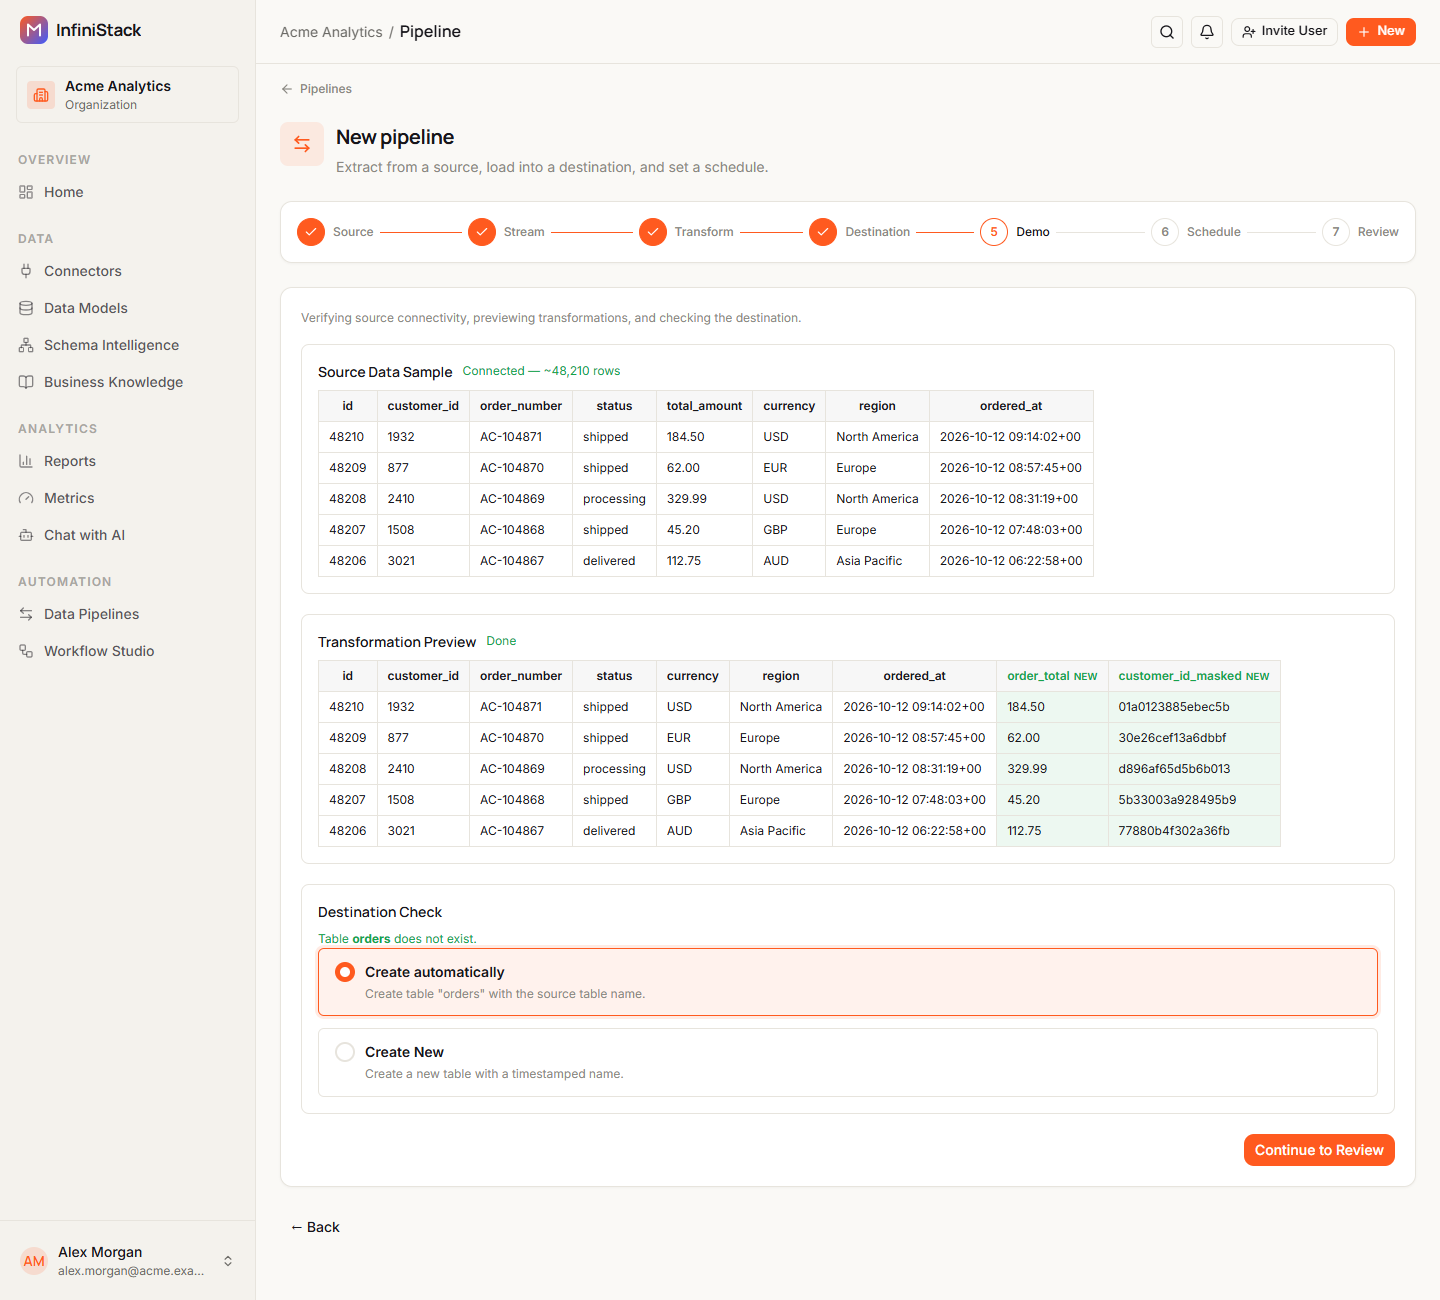
Task: Click the Metrics gauge icon
Action: click(26, 498)
